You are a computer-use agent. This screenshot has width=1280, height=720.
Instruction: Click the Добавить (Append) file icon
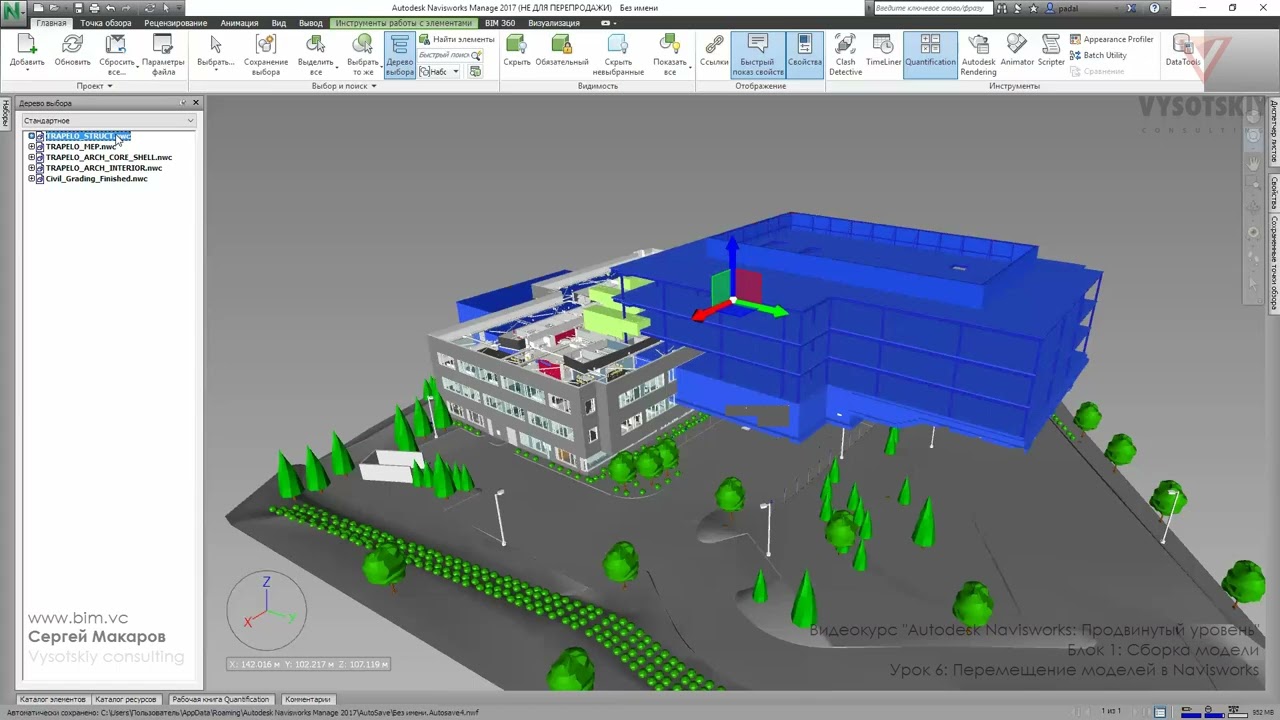(27, 45)
